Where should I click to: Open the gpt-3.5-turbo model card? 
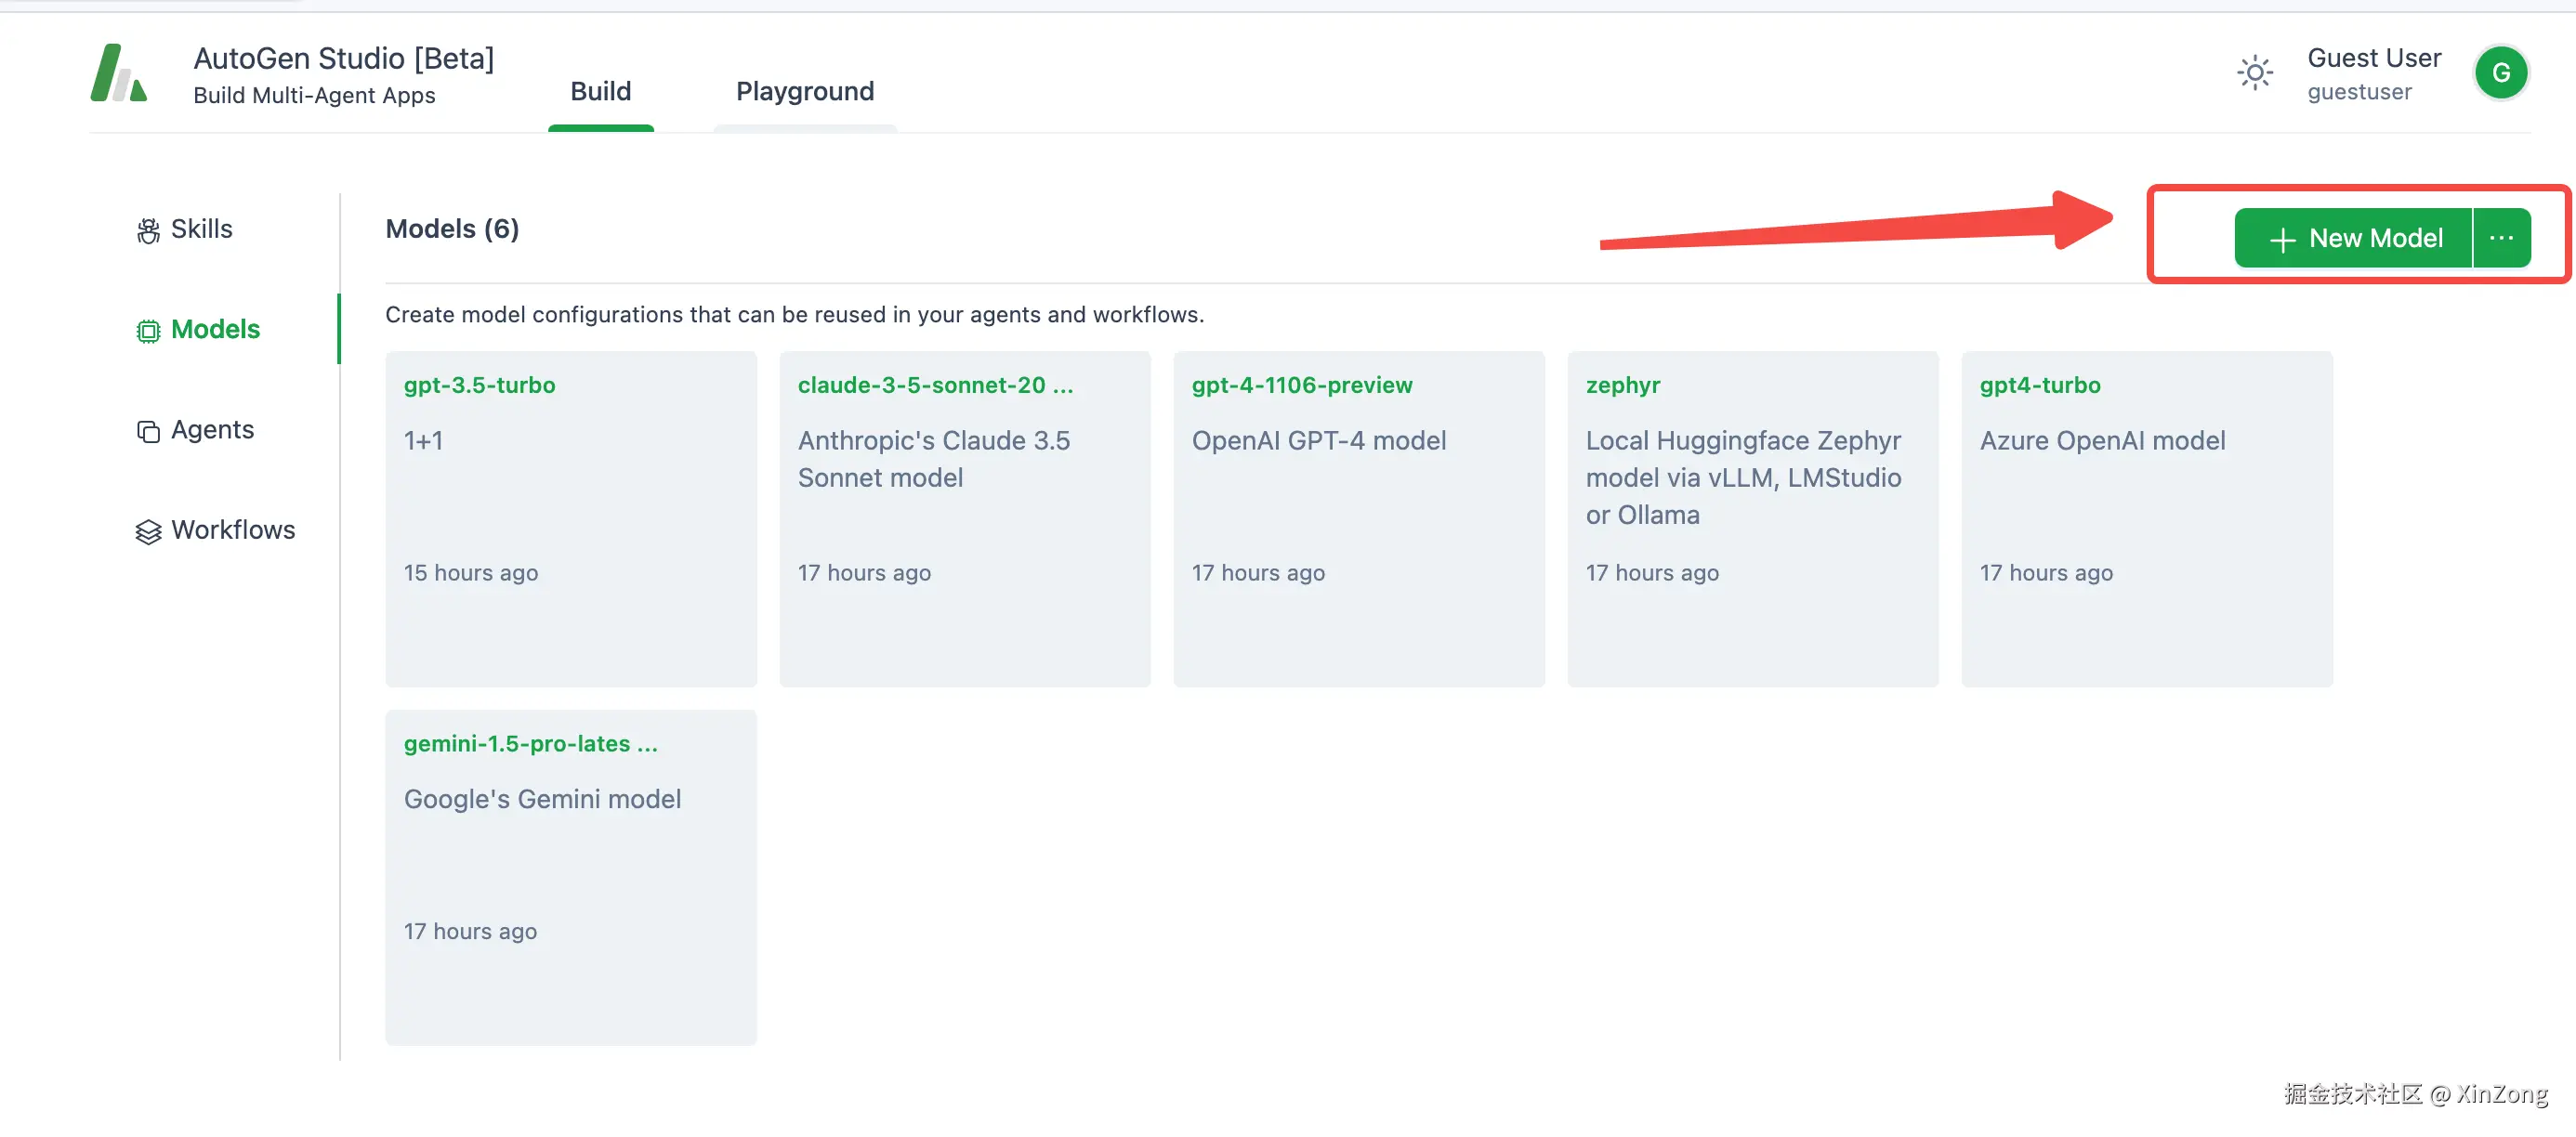point(570,518)
